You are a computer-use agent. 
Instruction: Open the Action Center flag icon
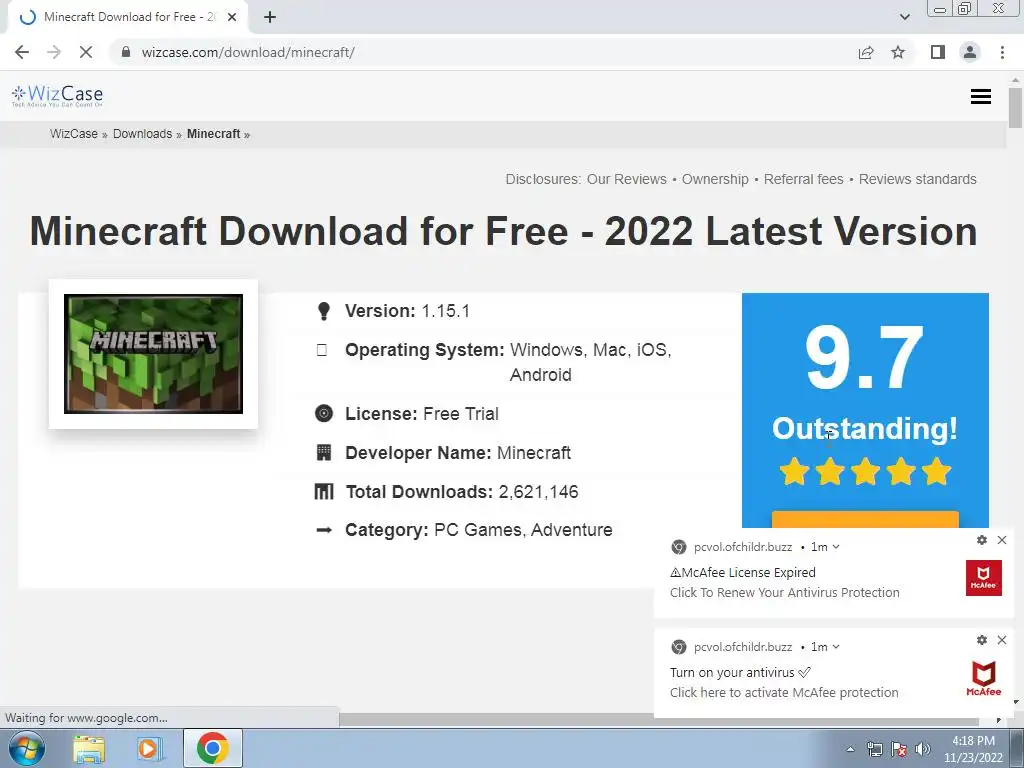(899, 749)
